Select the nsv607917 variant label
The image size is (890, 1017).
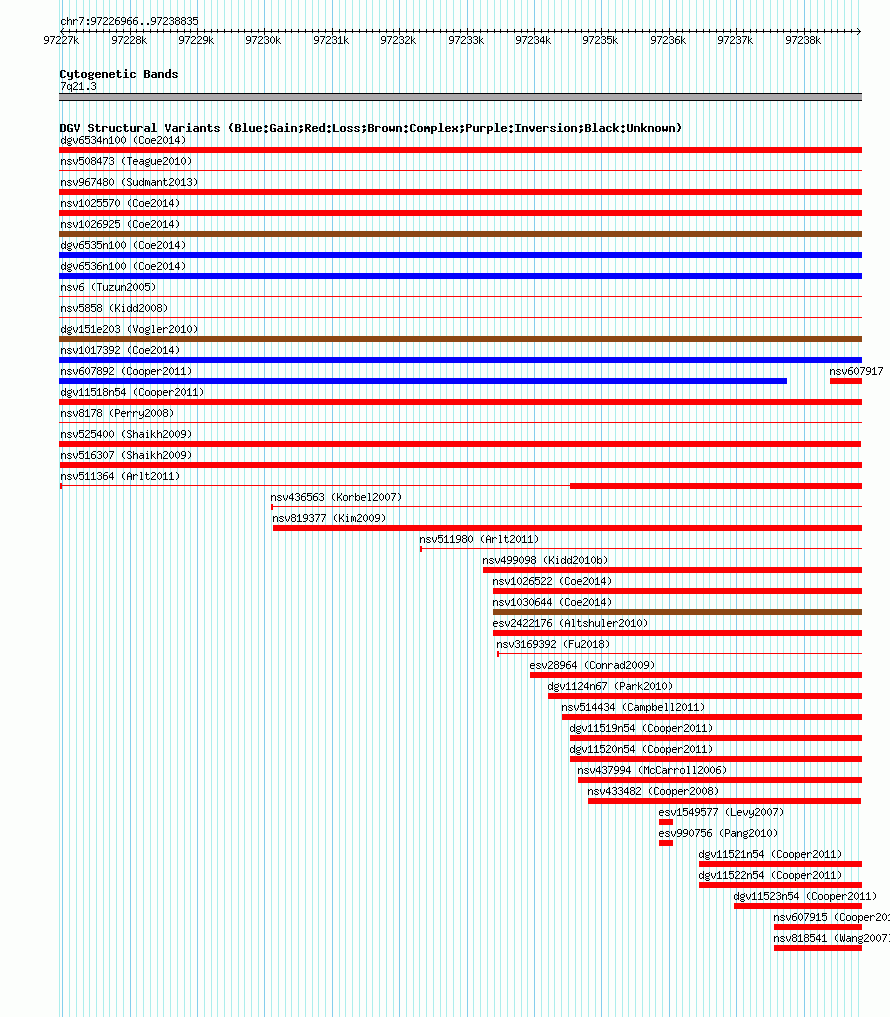856,371
